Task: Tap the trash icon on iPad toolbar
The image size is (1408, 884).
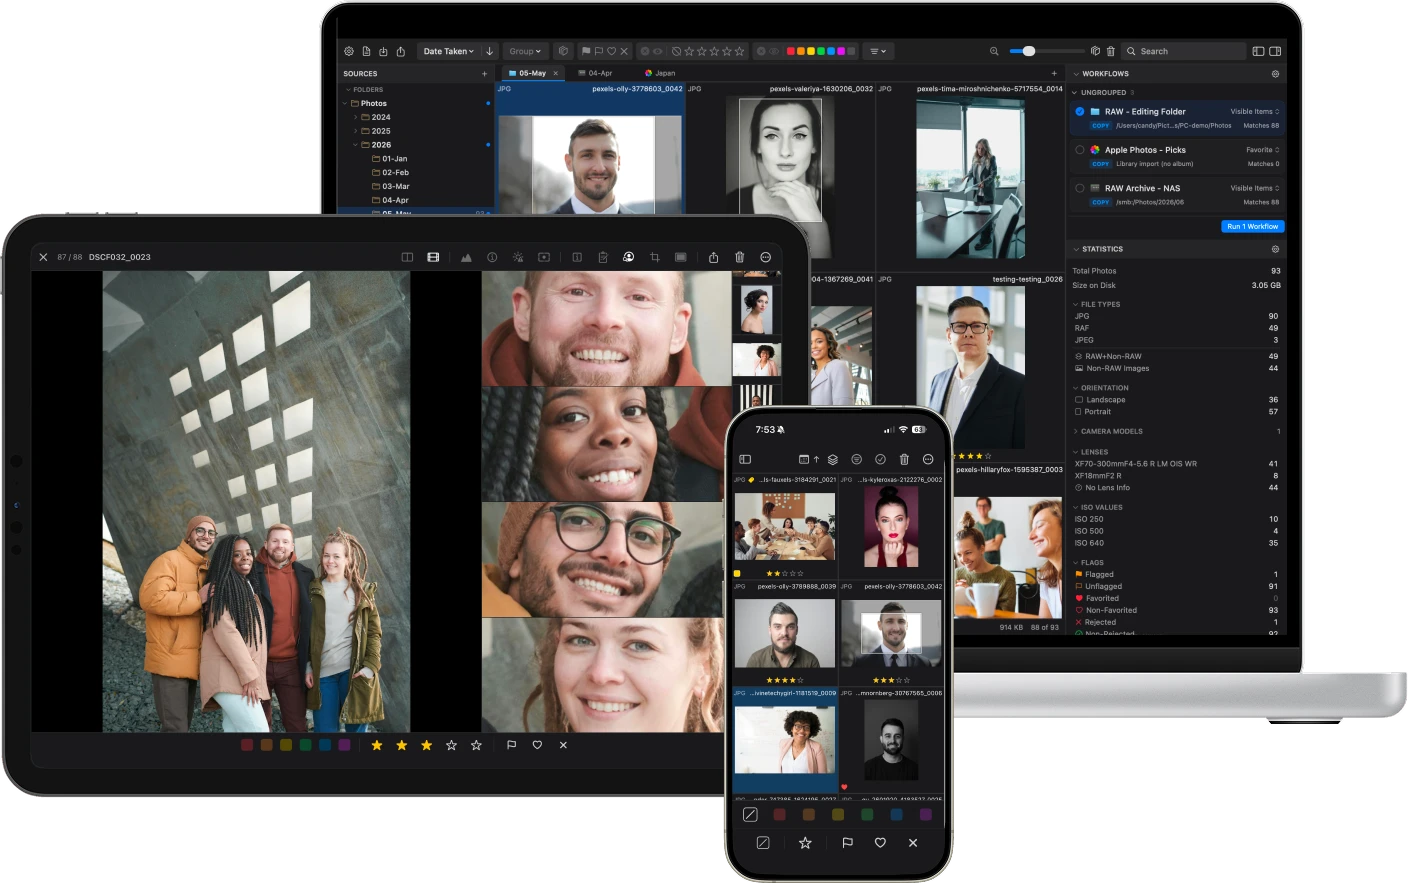Action: (740, 257)
